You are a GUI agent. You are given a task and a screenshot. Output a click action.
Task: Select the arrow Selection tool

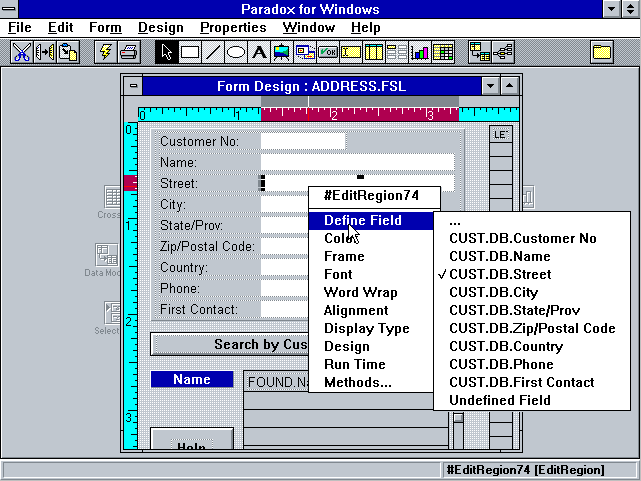tap(166, 52)
